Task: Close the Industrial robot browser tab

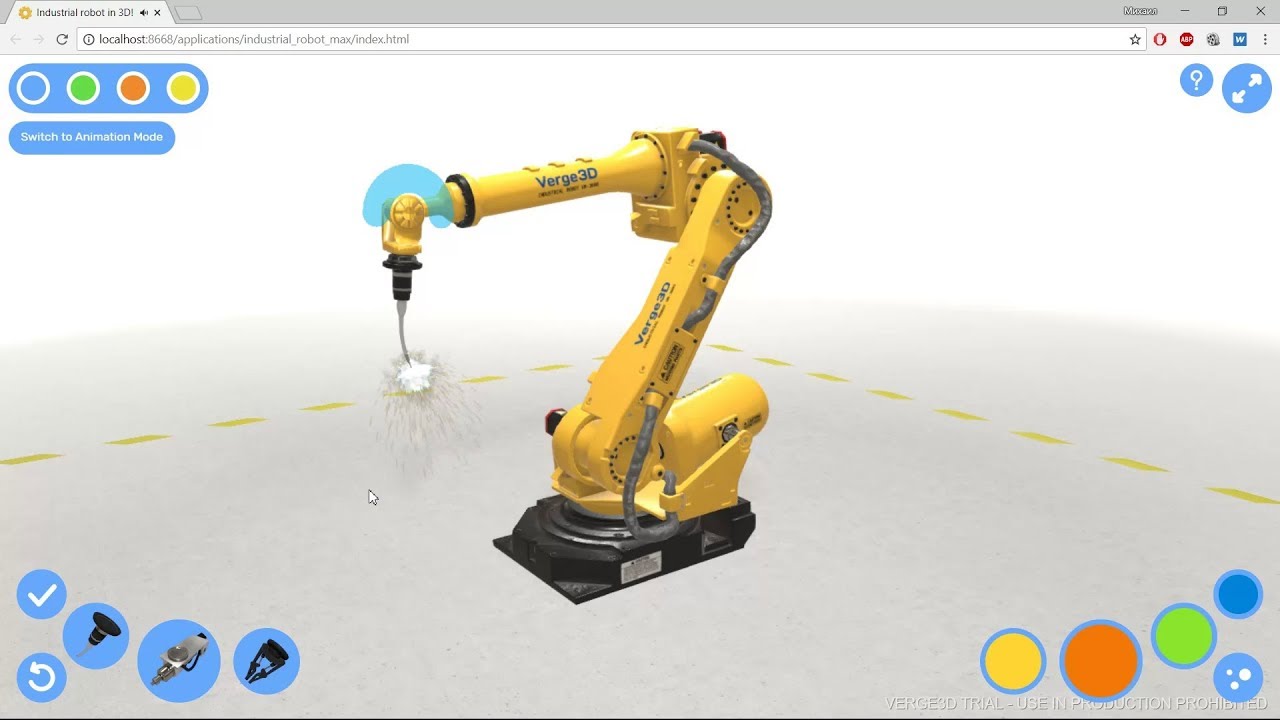Action: coord(157,12)
